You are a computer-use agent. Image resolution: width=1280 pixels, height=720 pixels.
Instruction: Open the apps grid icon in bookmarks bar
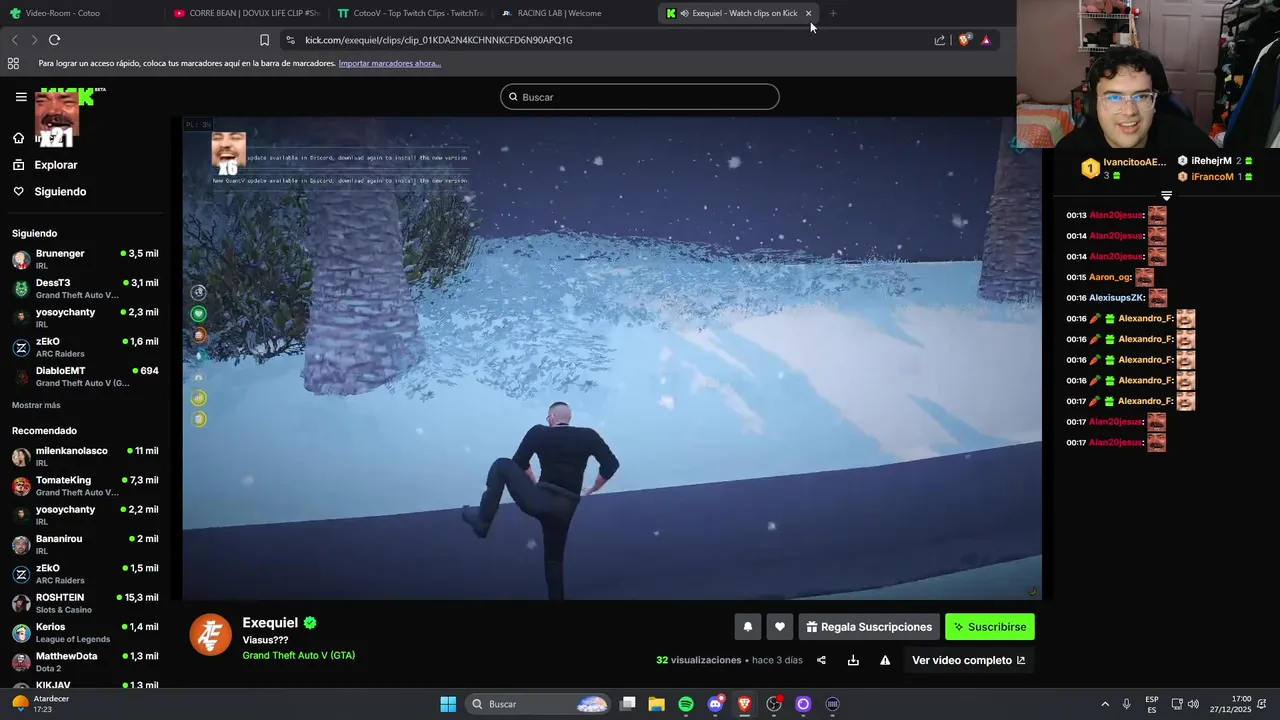pos(13,63)
